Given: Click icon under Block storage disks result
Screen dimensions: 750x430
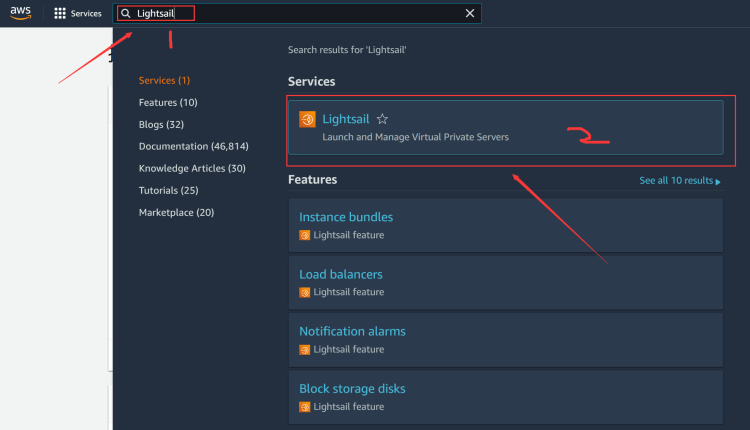Looking at the screenshot, I should coord(305,407).
